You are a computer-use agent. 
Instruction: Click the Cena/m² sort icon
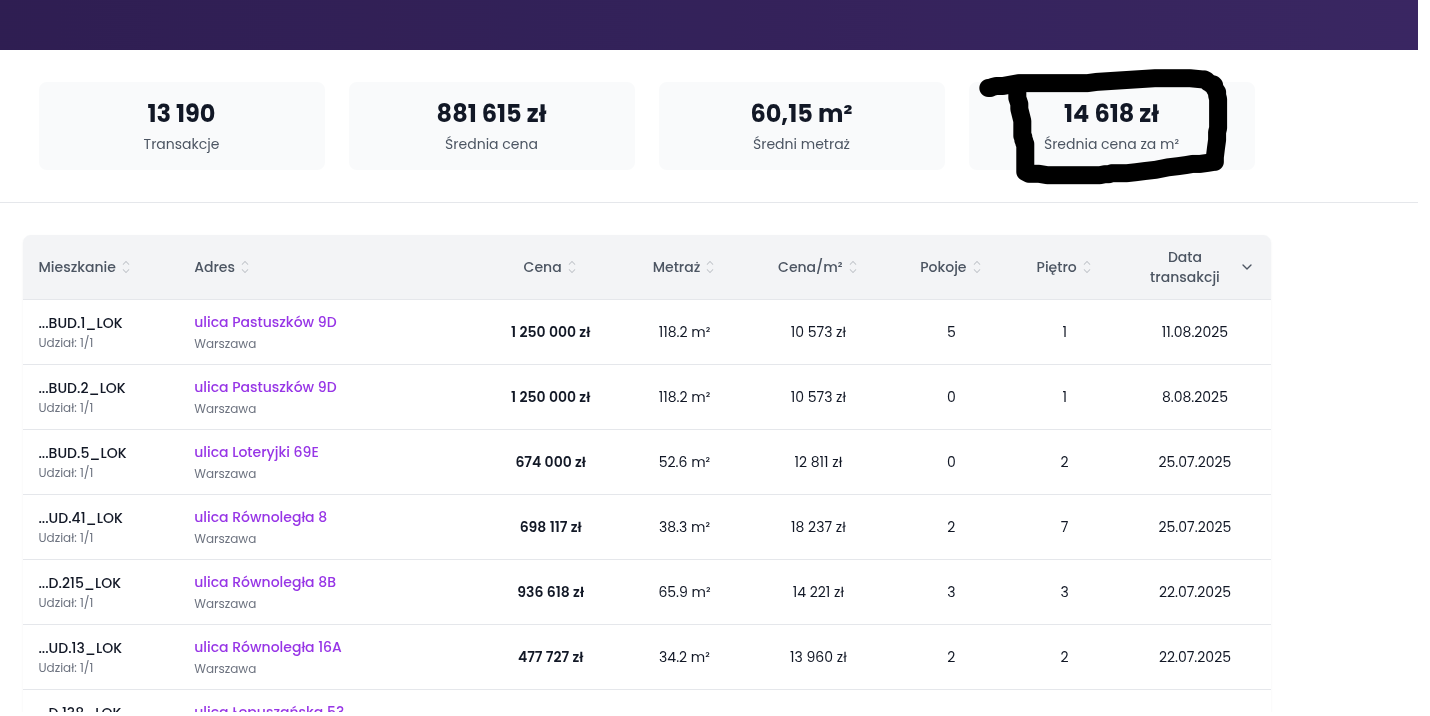[x=853, y=267]
